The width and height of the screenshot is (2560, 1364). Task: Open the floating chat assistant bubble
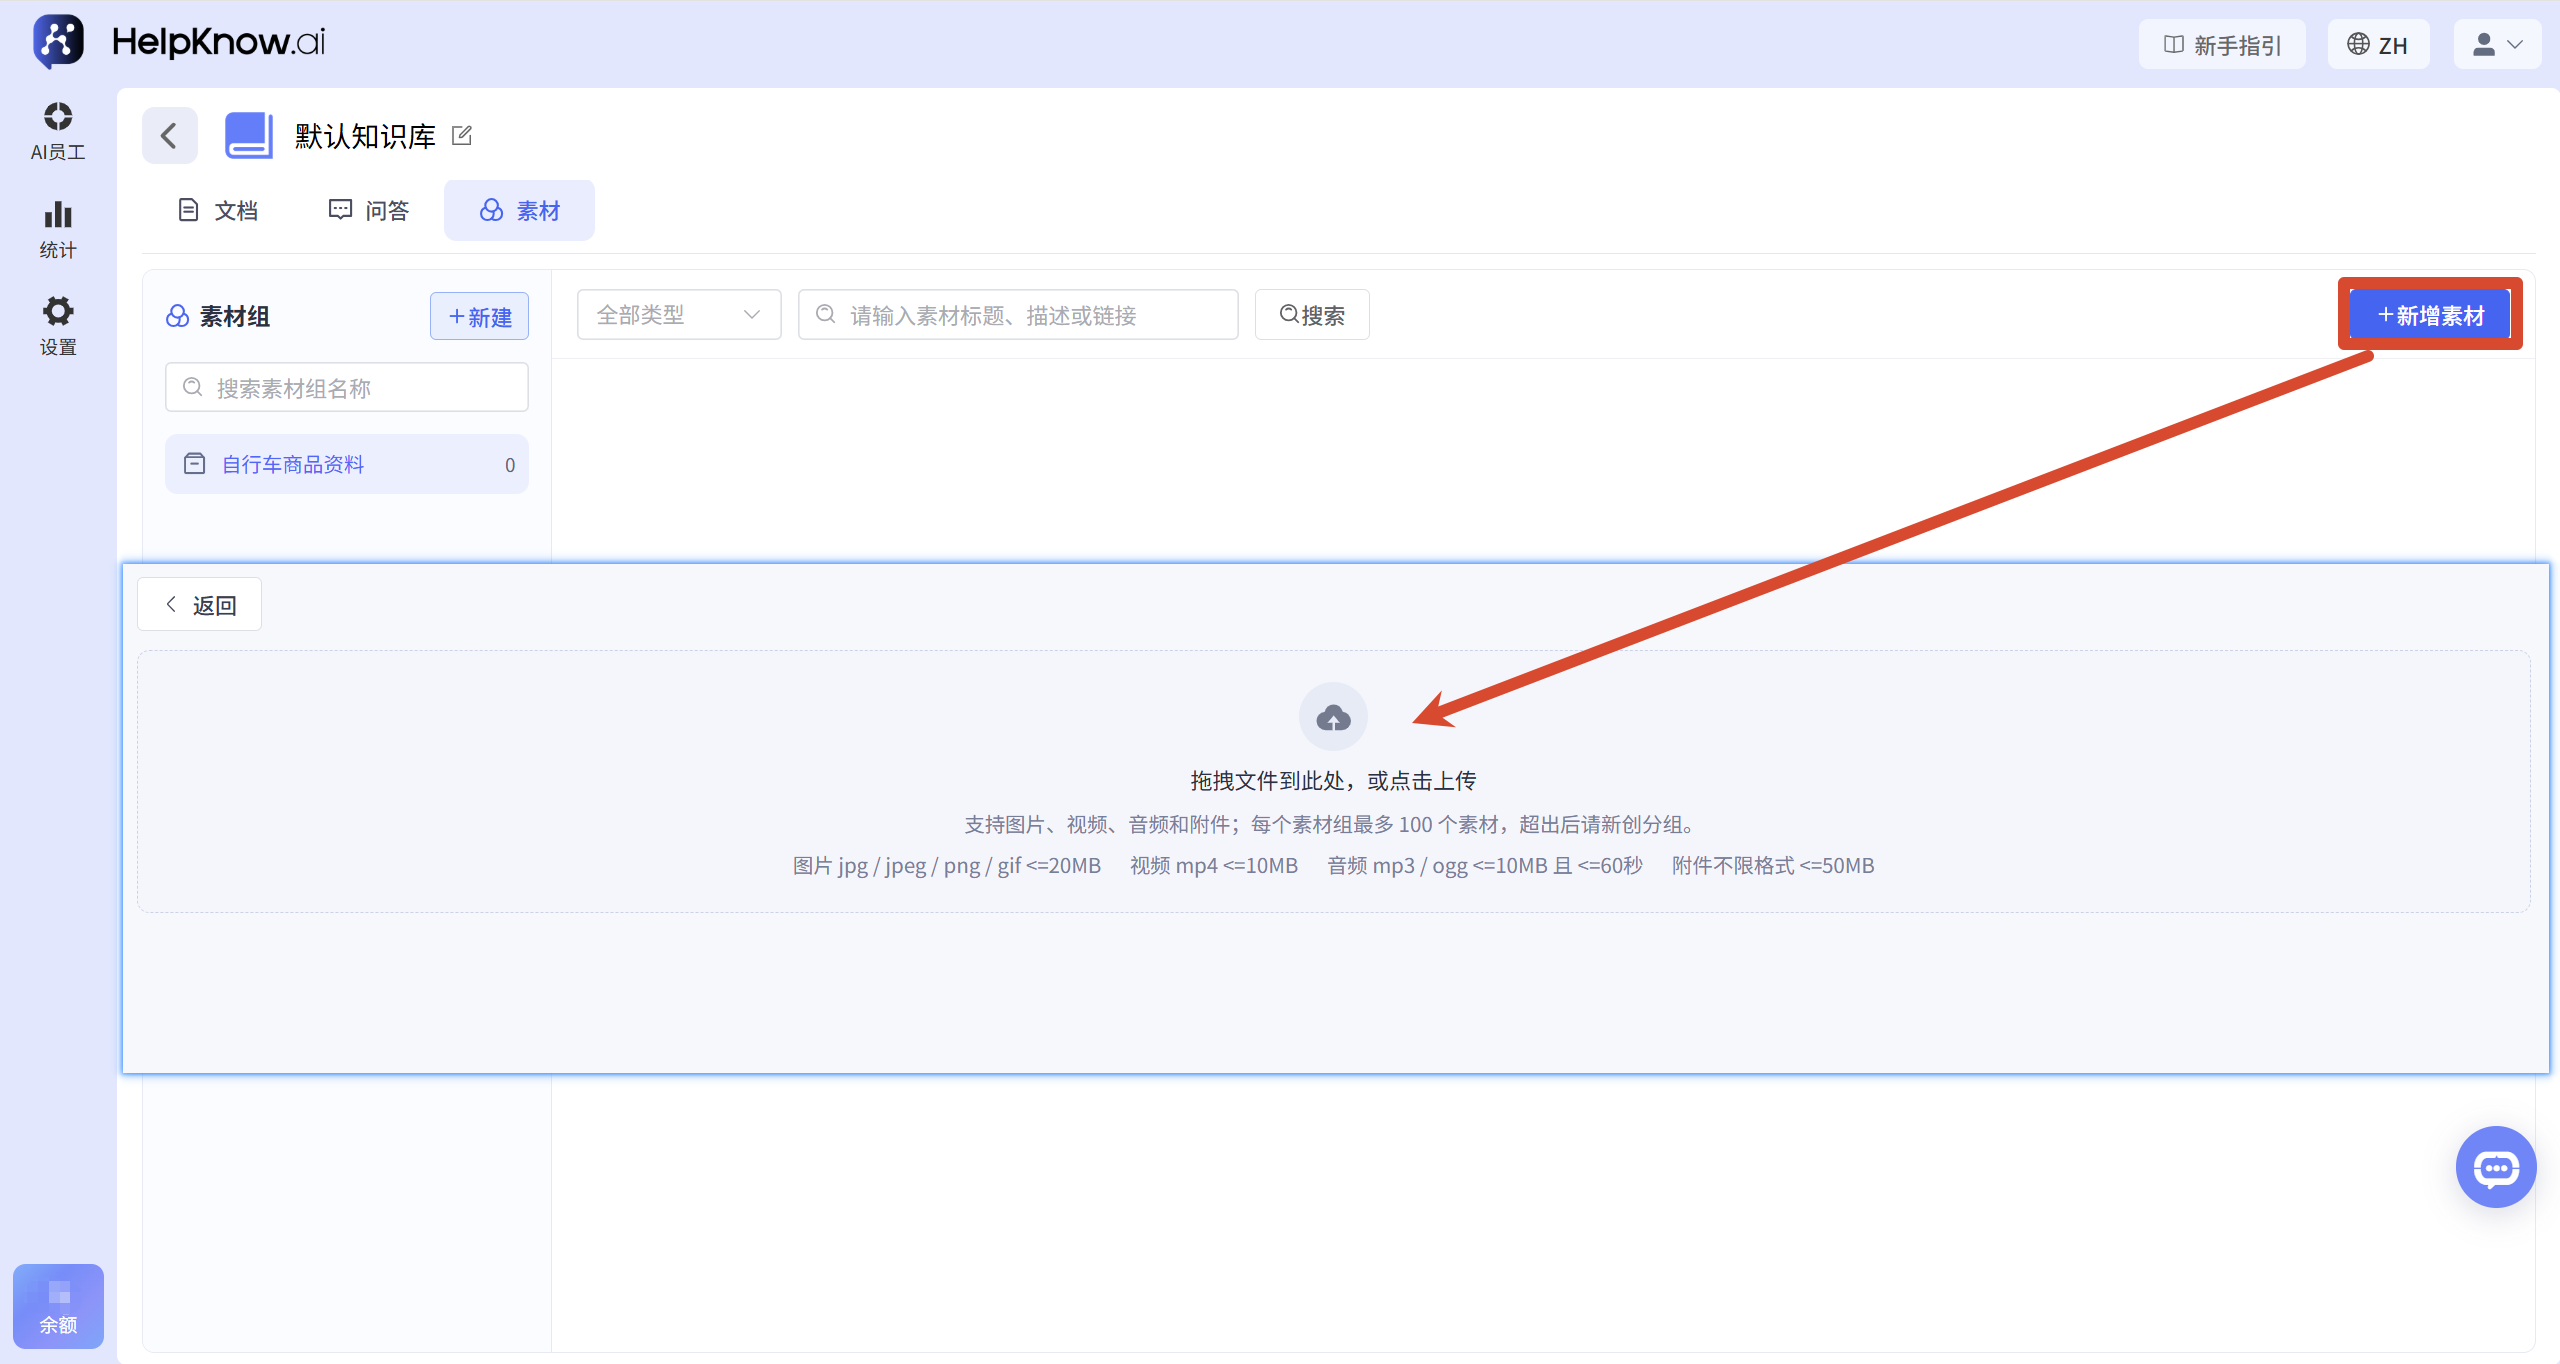(2496, 1167)
